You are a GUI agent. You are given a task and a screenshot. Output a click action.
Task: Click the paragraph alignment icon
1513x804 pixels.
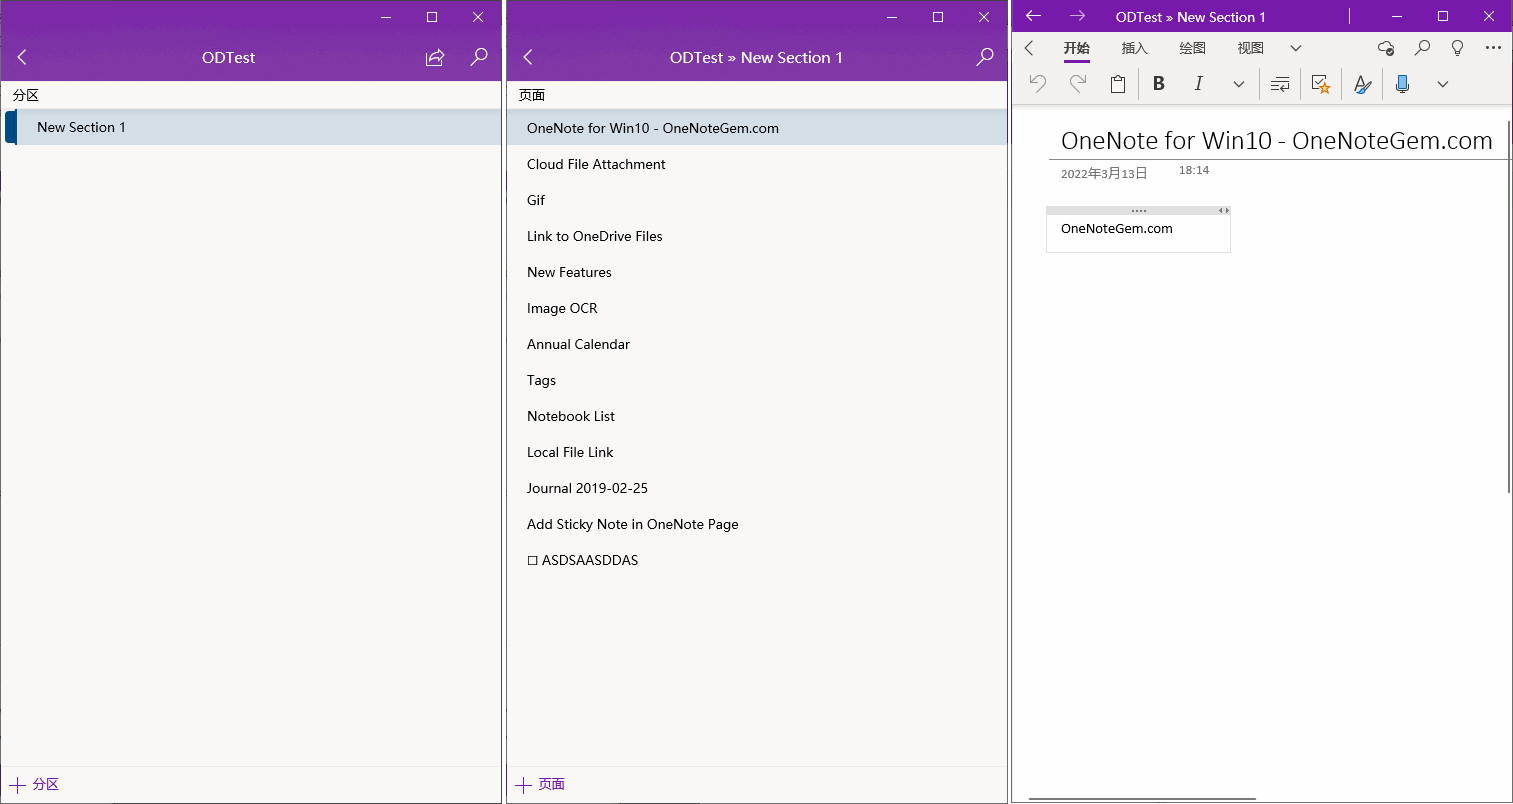[1280, 85]
